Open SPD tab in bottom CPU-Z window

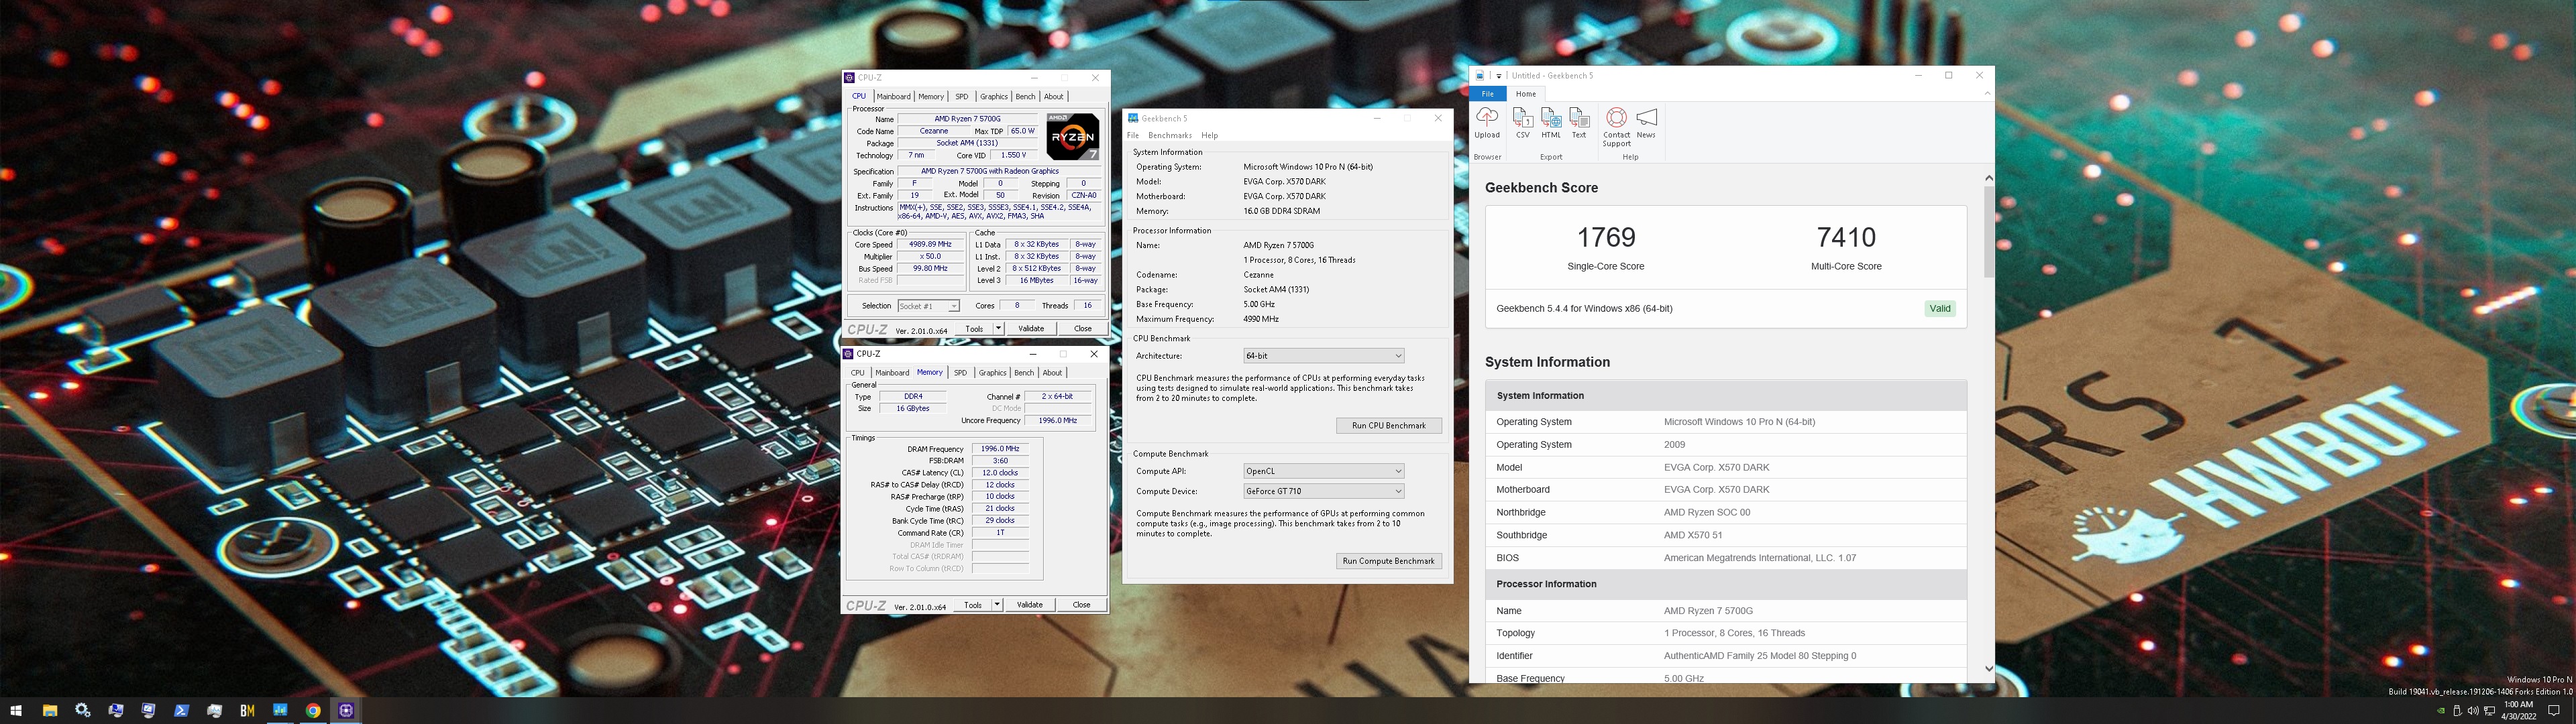(960, 373)
